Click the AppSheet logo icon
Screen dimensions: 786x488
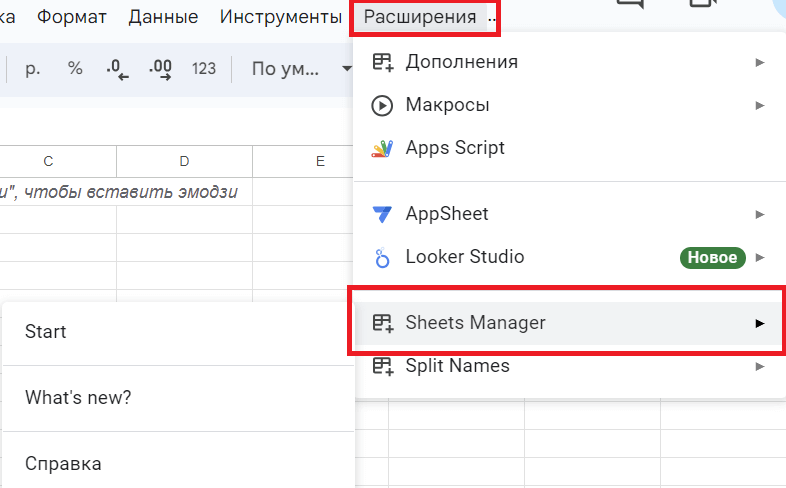(382, 214)
